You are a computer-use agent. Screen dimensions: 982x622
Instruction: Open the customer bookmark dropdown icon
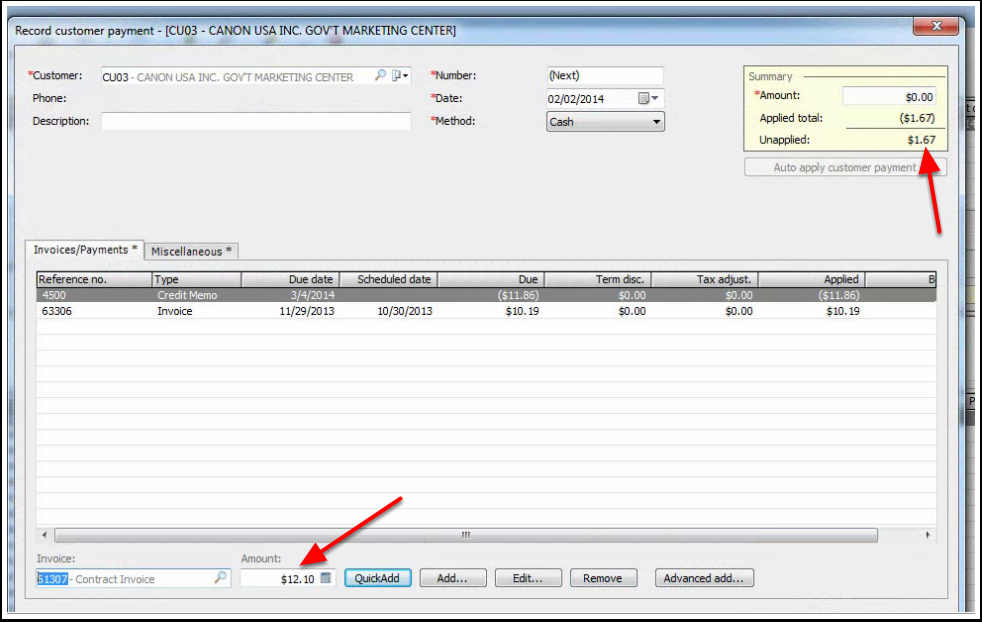400,75
